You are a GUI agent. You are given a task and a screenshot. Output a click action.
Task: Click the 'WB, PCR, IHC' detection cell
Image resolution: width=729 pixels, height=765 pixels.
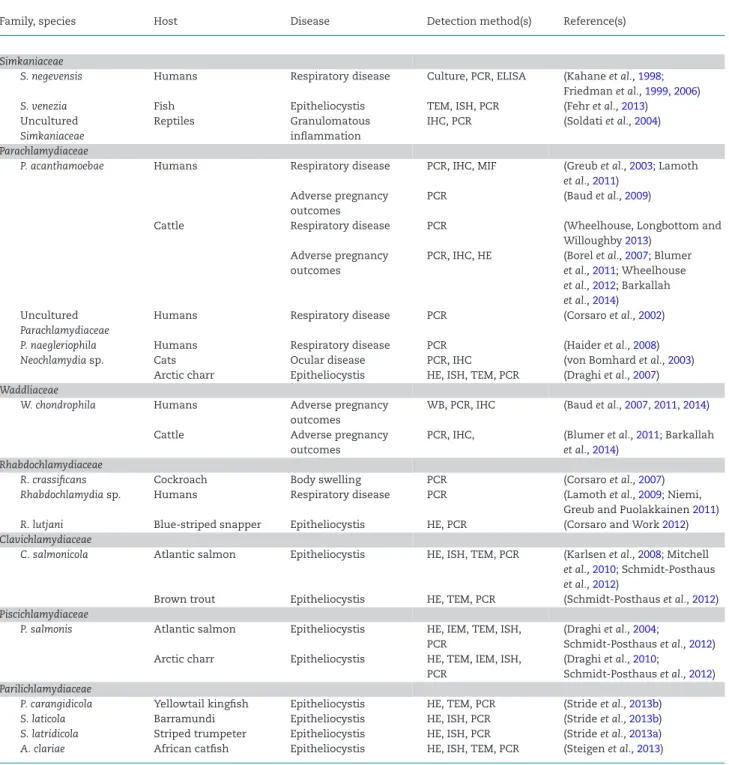click(x=461, y=405)
